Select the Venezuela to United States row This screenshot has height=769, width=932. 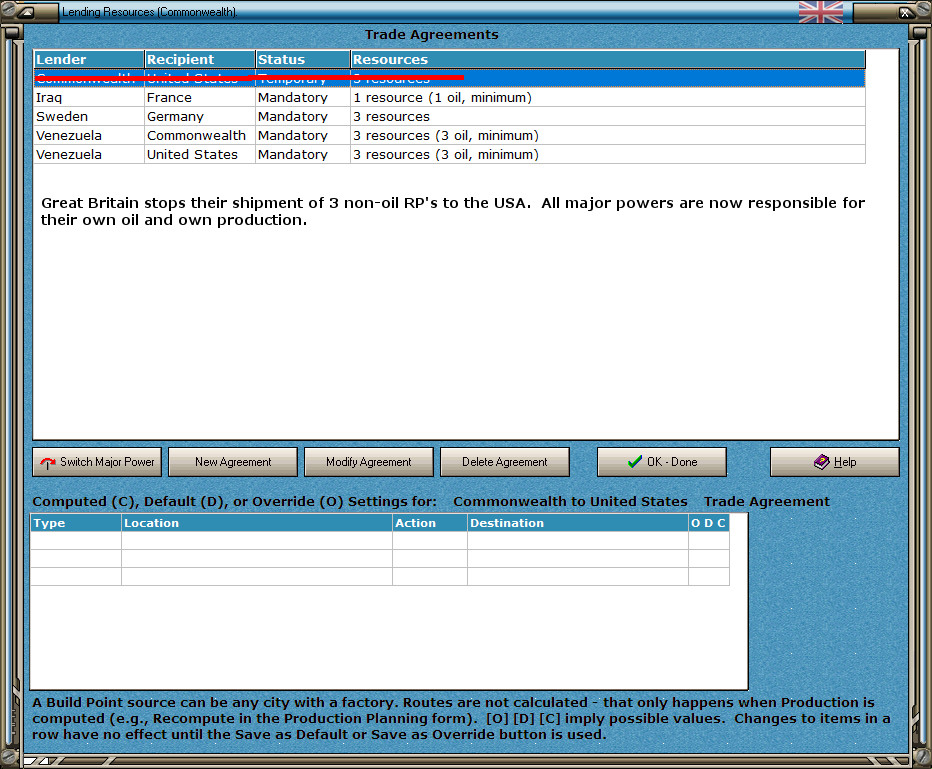449,155
